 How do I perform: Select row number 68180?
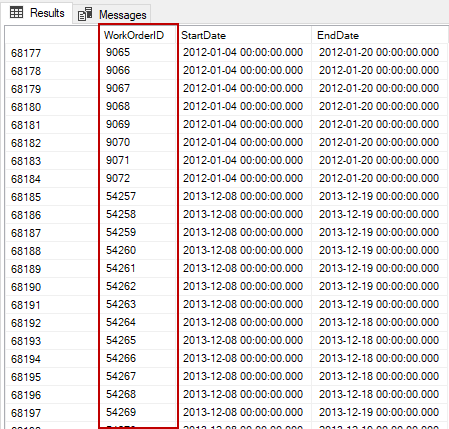(51, 107)
